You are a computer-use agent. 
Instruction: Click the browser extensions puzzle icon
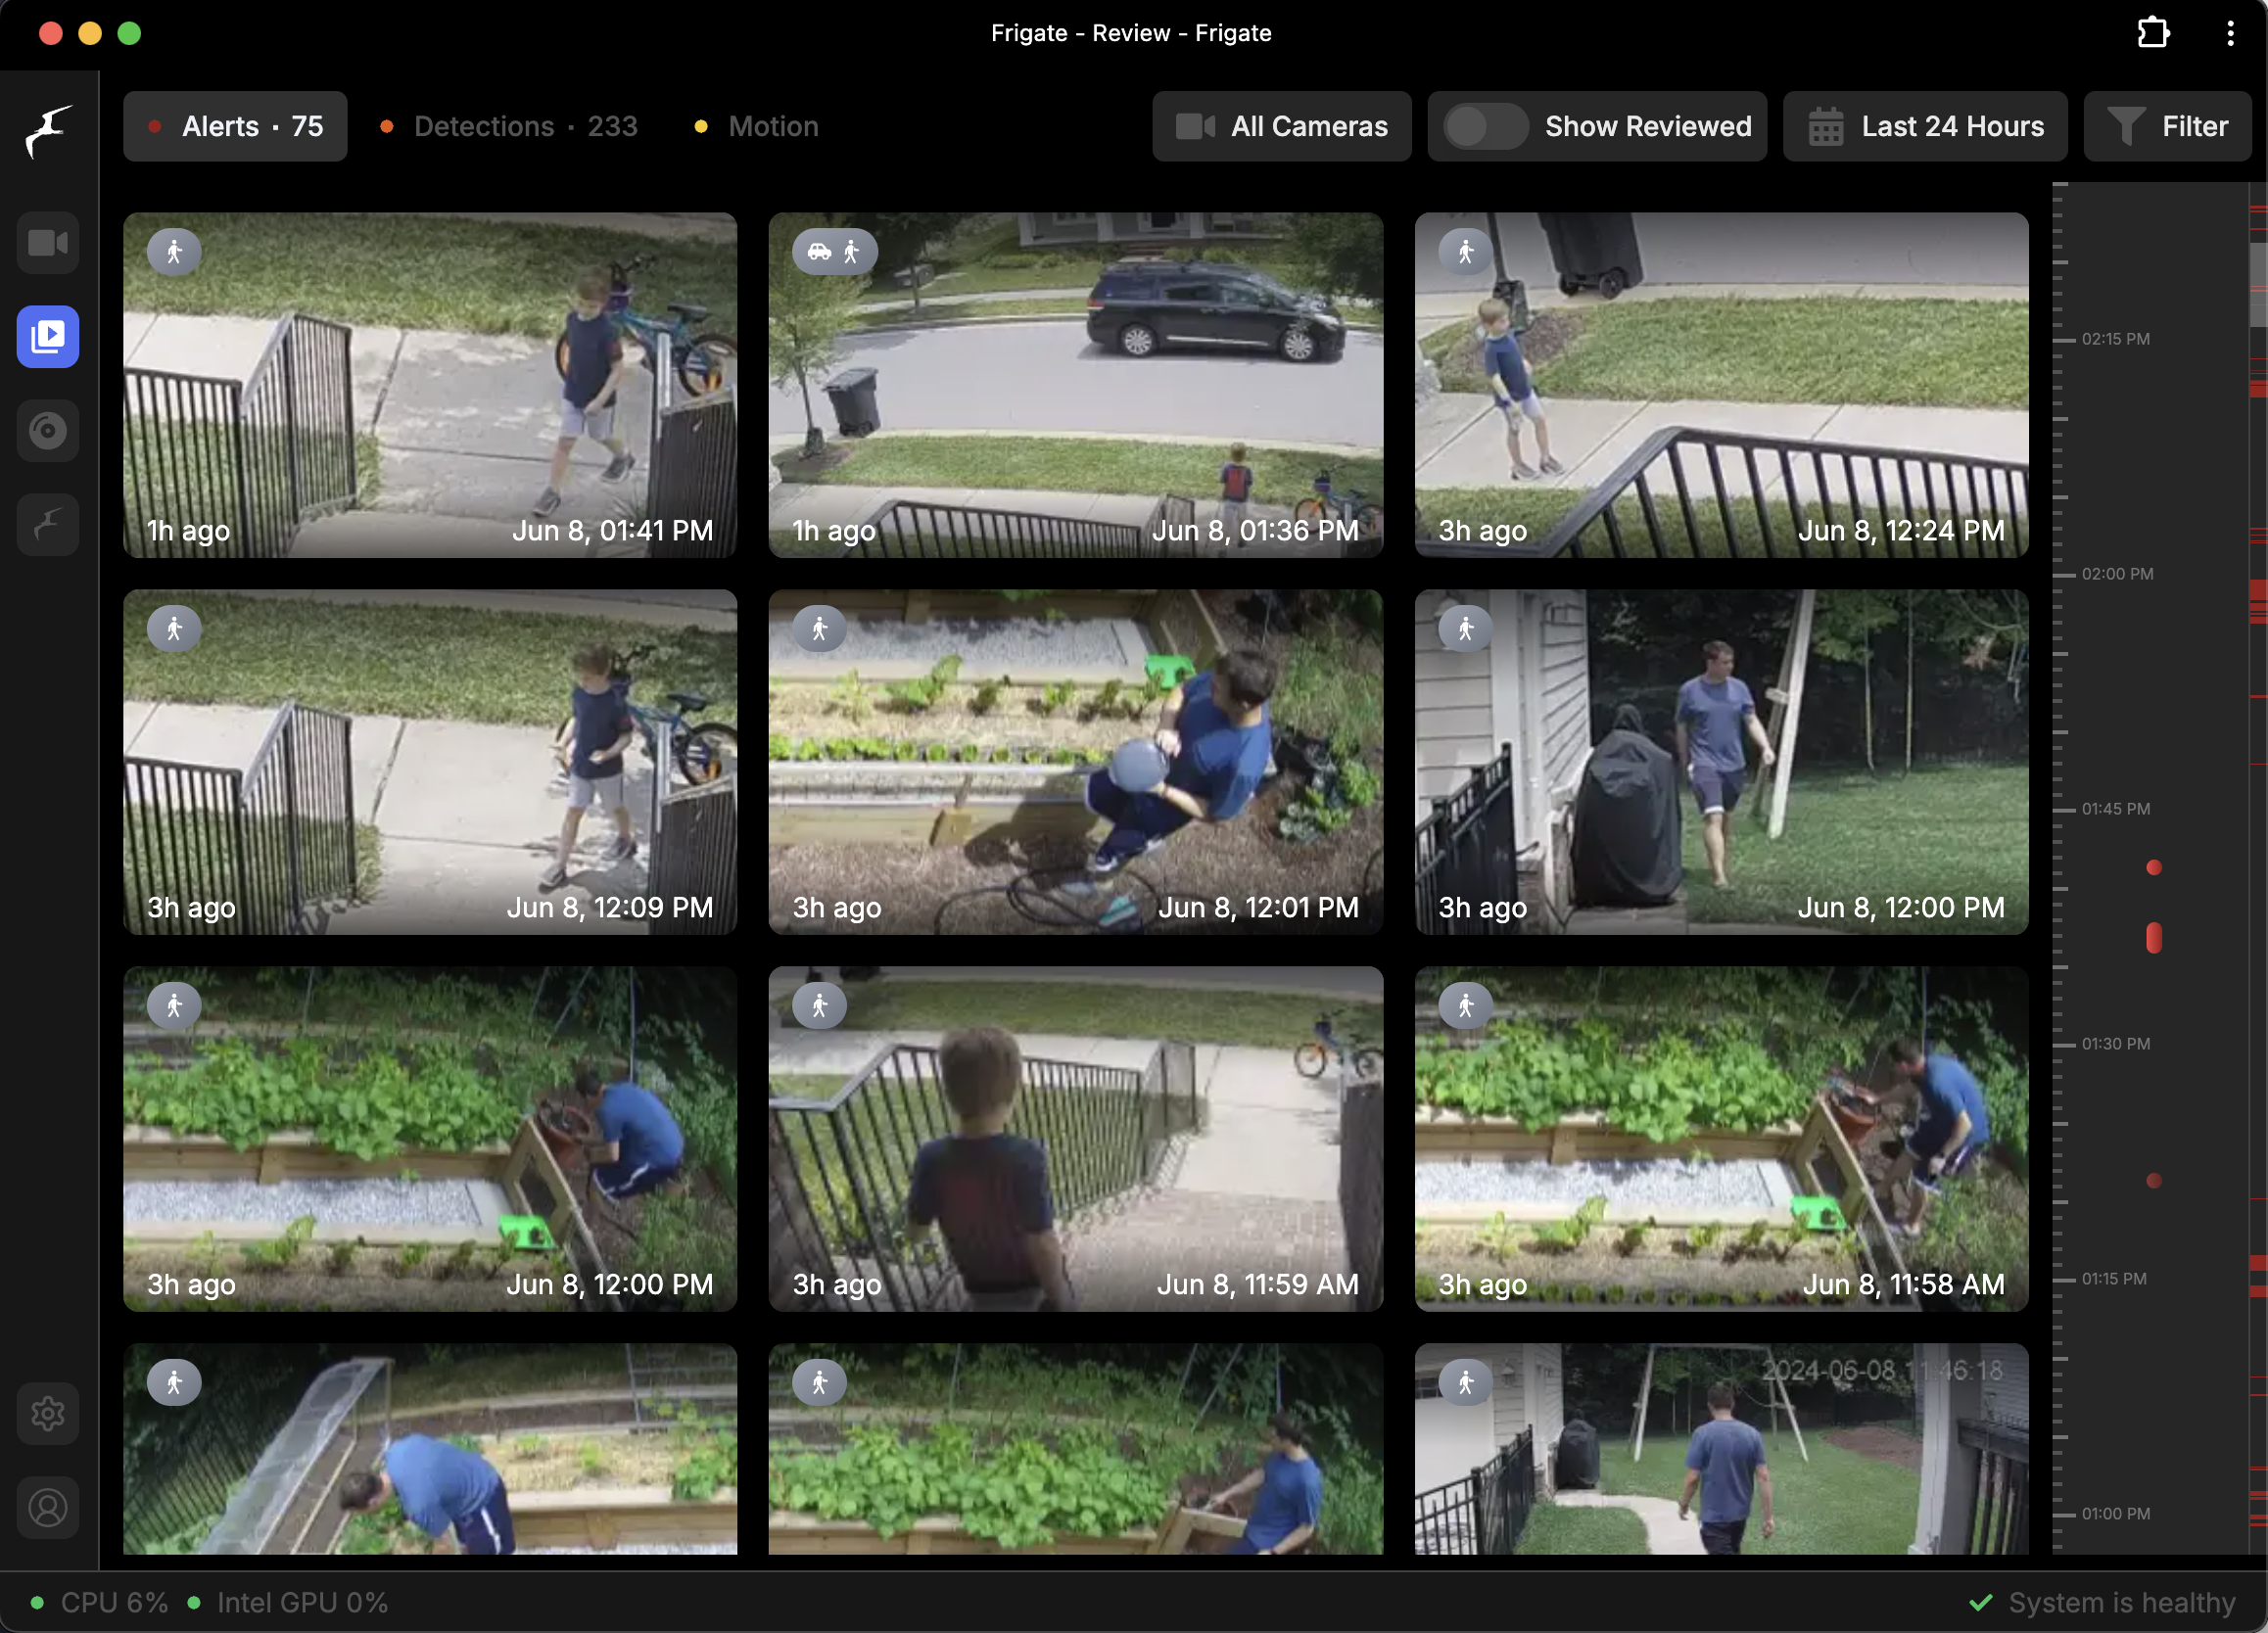2152,33
